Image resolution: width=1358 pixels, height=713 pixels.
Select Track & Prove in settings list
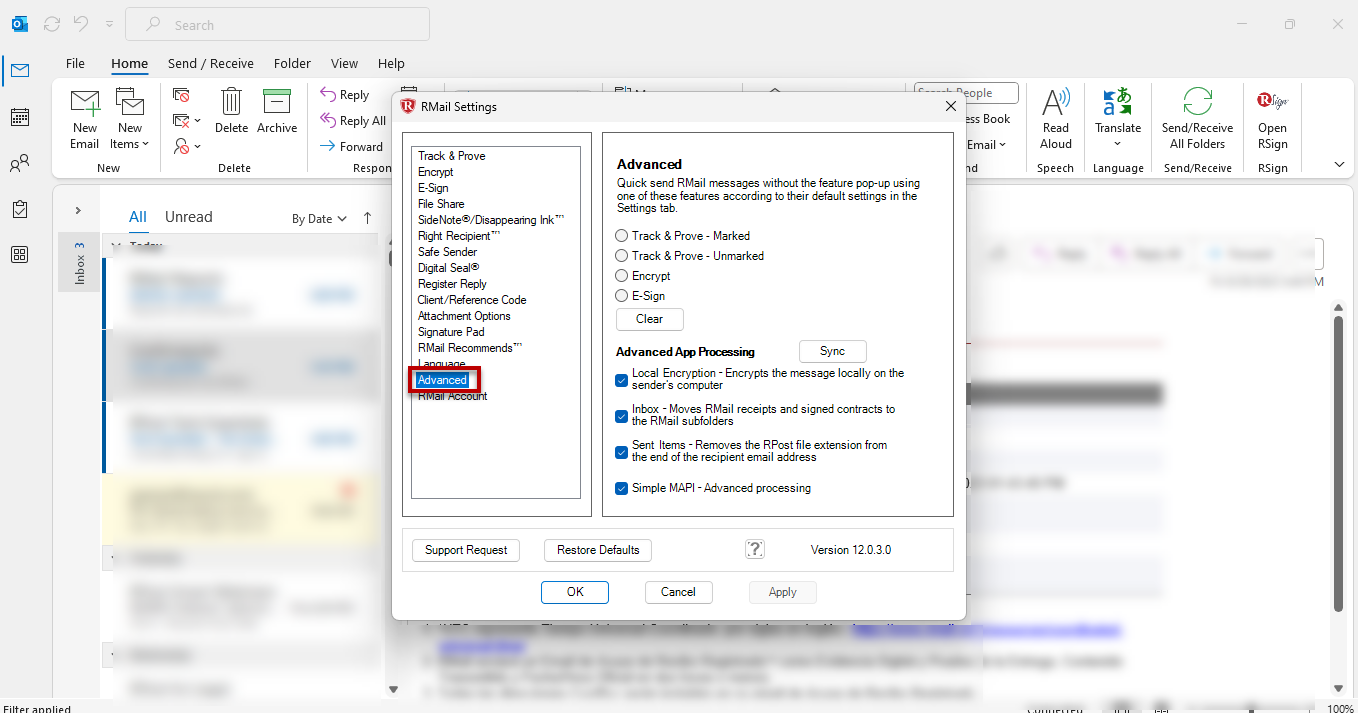tap(452, 156)
